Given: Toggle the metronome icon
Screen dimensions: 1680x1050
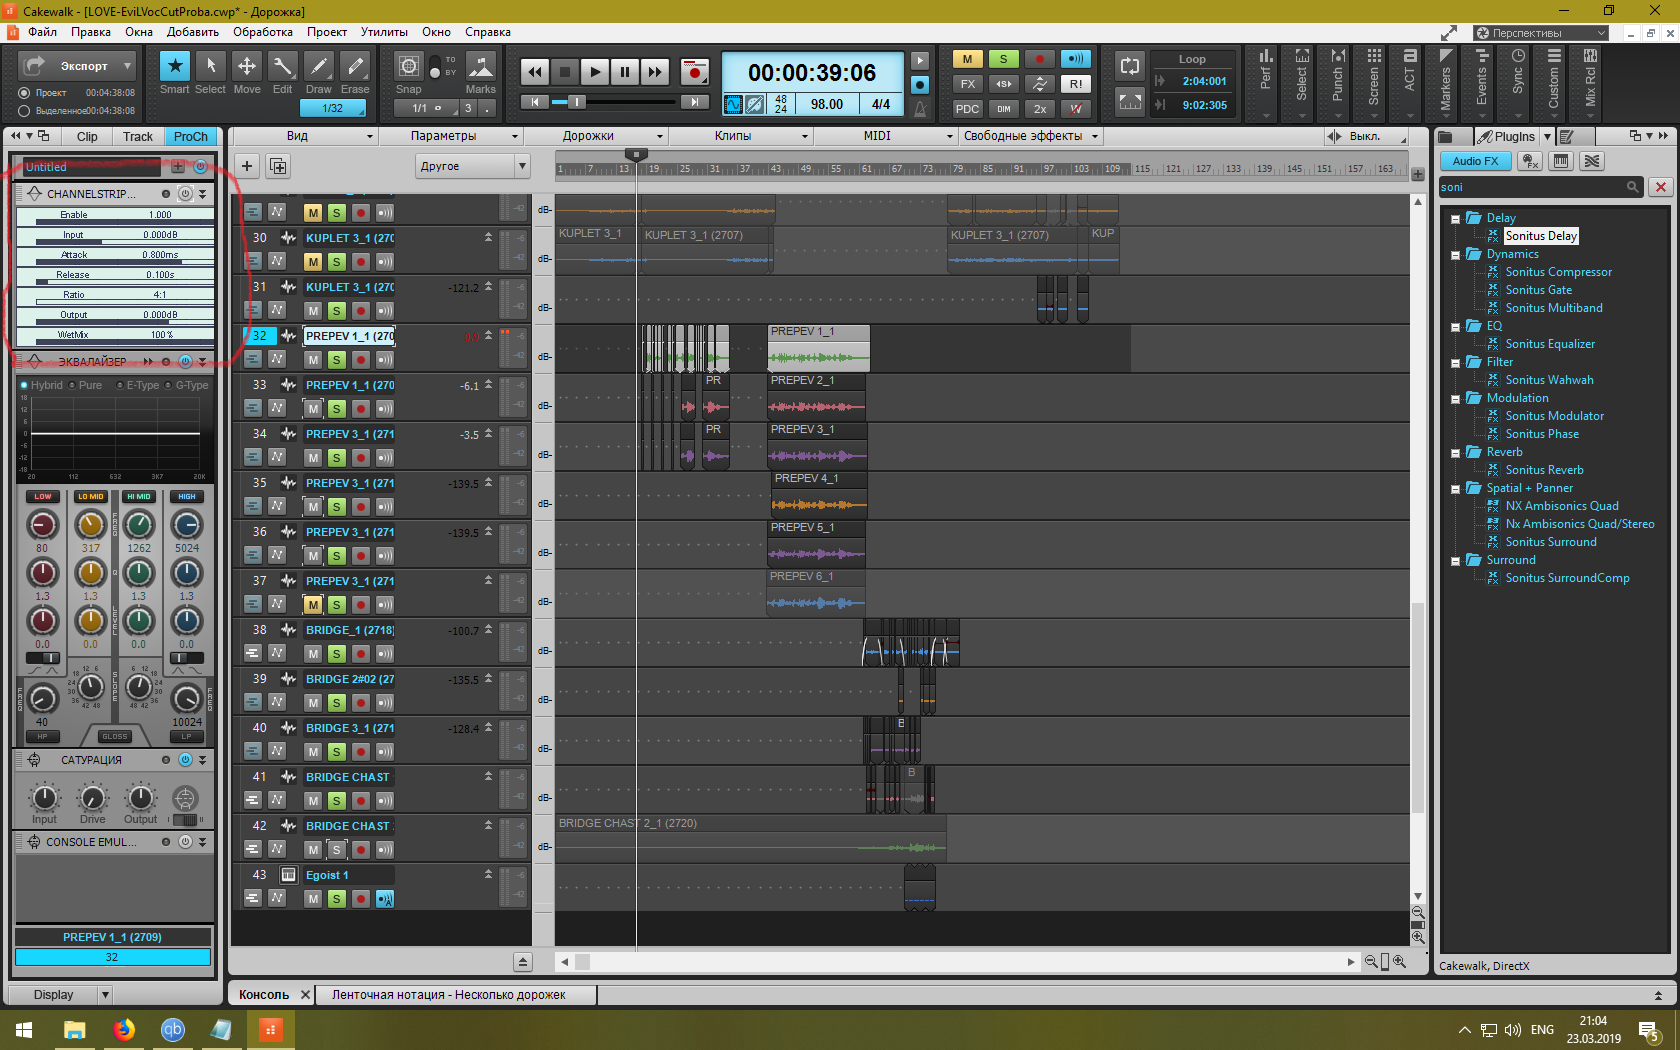Looking at the screenshot, I should (920, 108).
